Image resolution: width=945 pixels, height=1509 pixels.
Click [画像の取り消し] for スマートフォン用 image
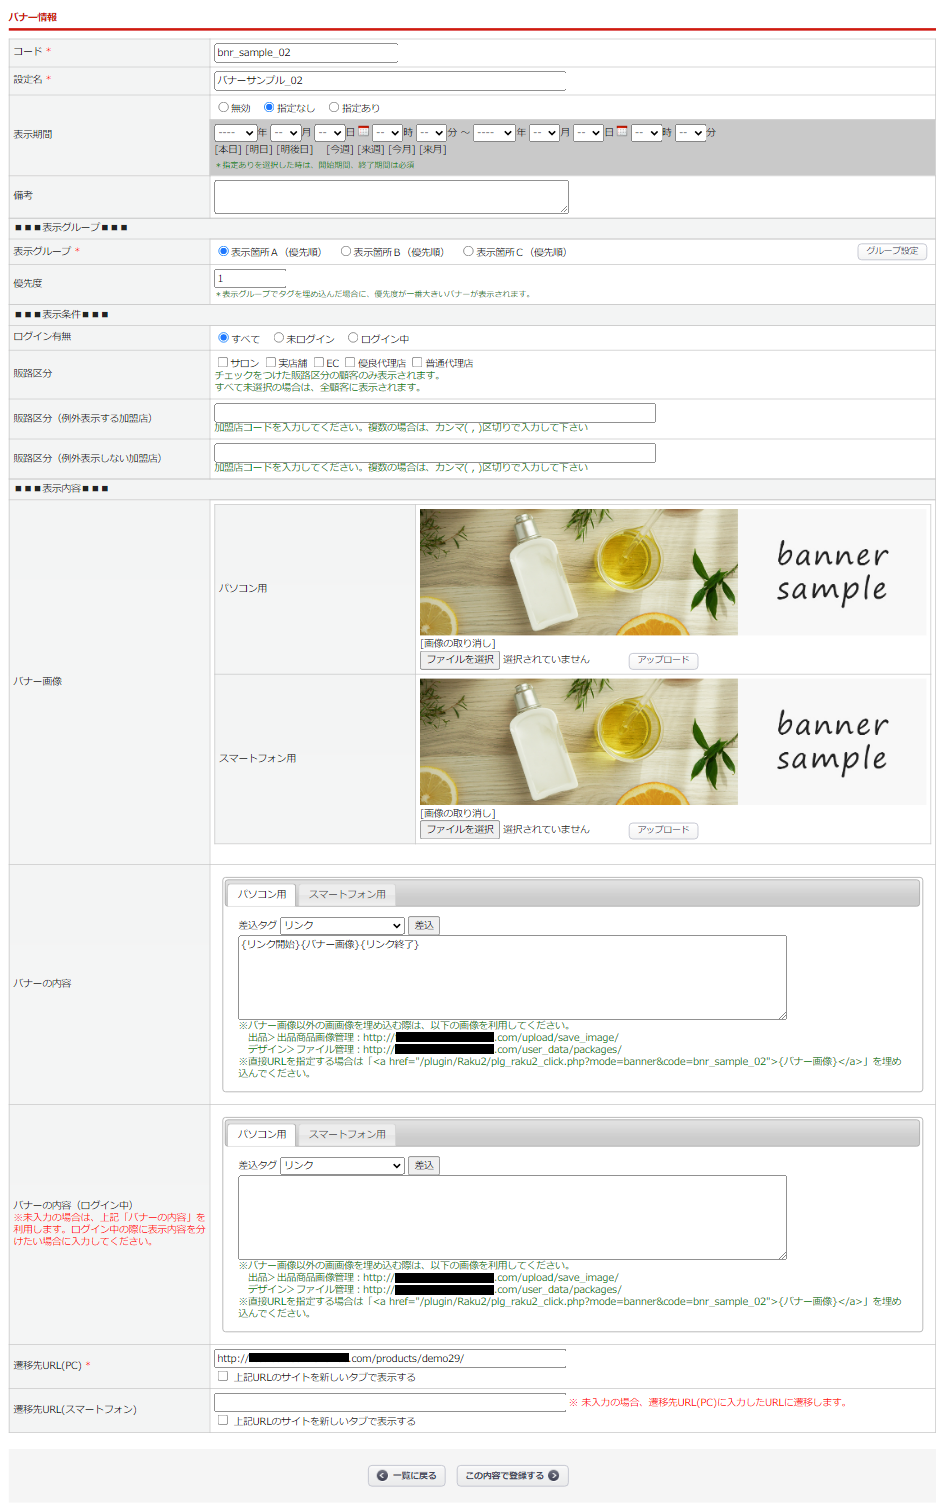coord(458,813)
